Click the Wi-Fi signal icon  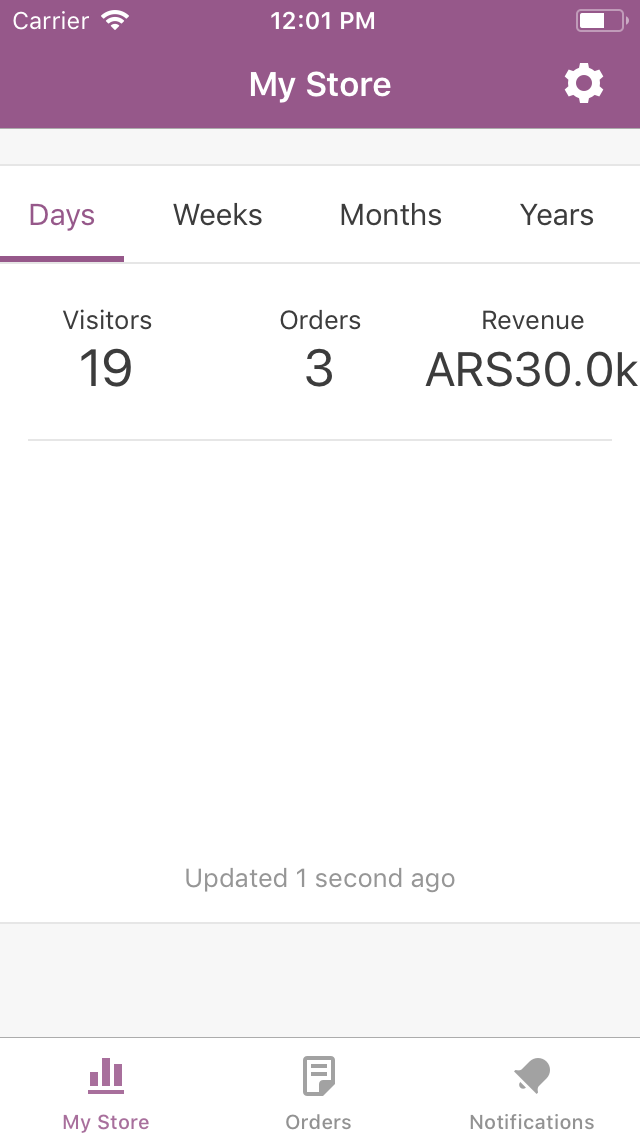[x=115, y=20]
